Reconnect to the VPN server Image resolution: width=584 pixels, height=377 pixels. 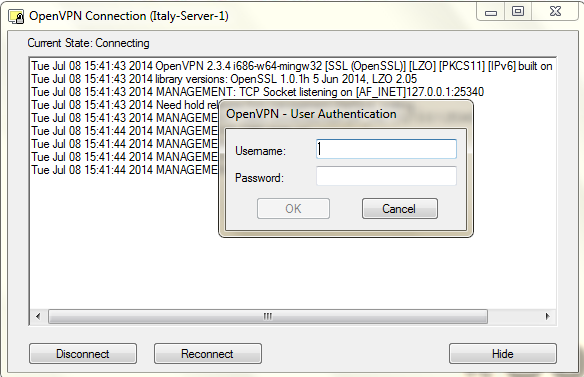(x=208, y=354)
